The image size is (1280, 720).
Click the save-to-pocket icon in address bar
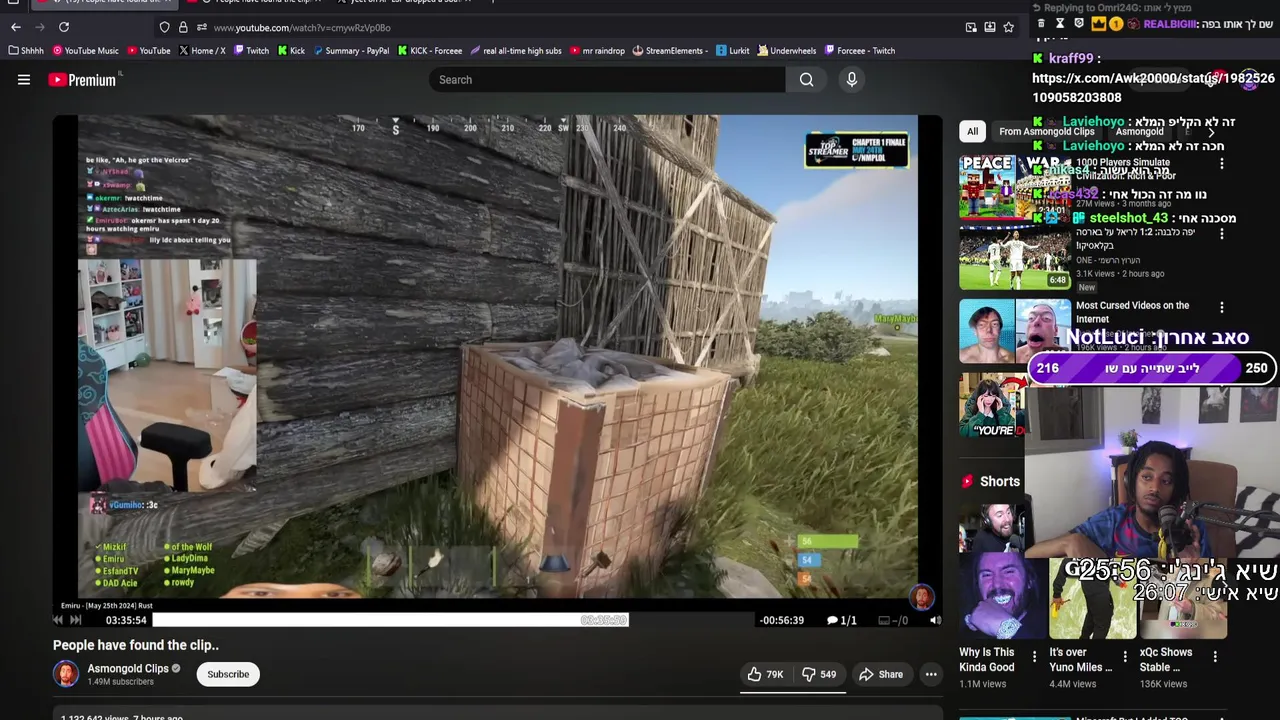pos(990,27)
